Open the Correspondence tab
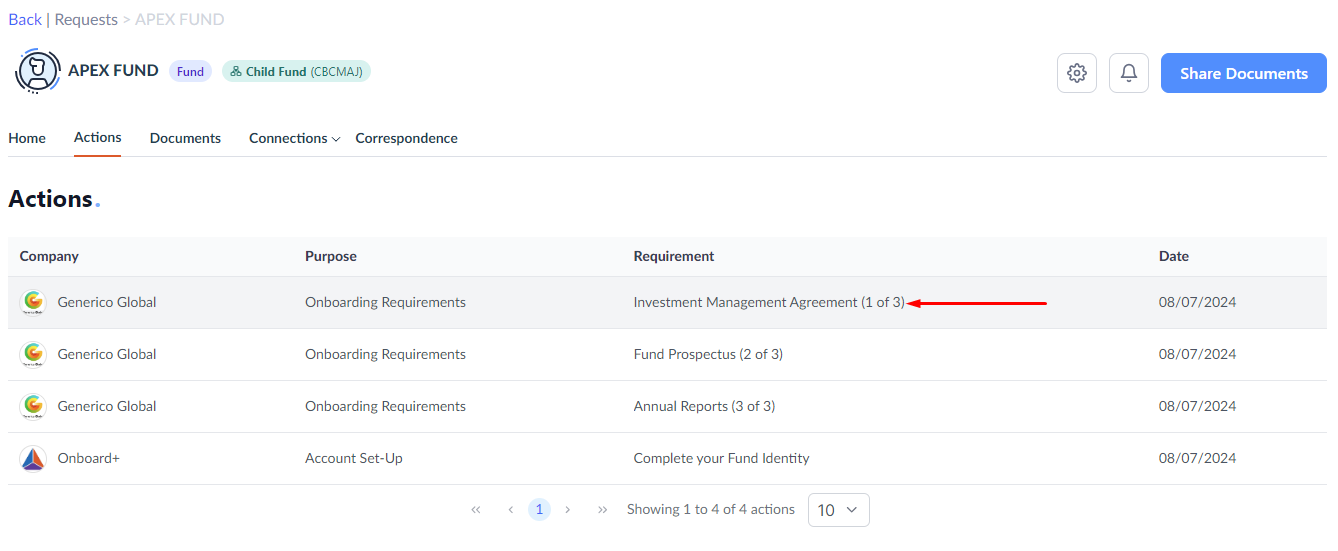The image size is (1338, 551). 406,138
